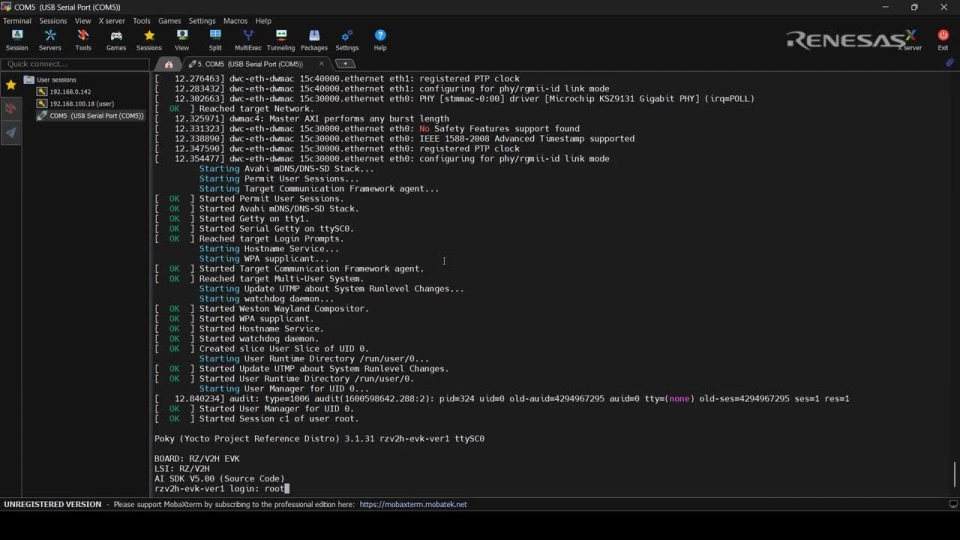The width and height of the screenshot is (960, 540).
Task: Open the Servers toolbar icon
Action: click(50, 40)
